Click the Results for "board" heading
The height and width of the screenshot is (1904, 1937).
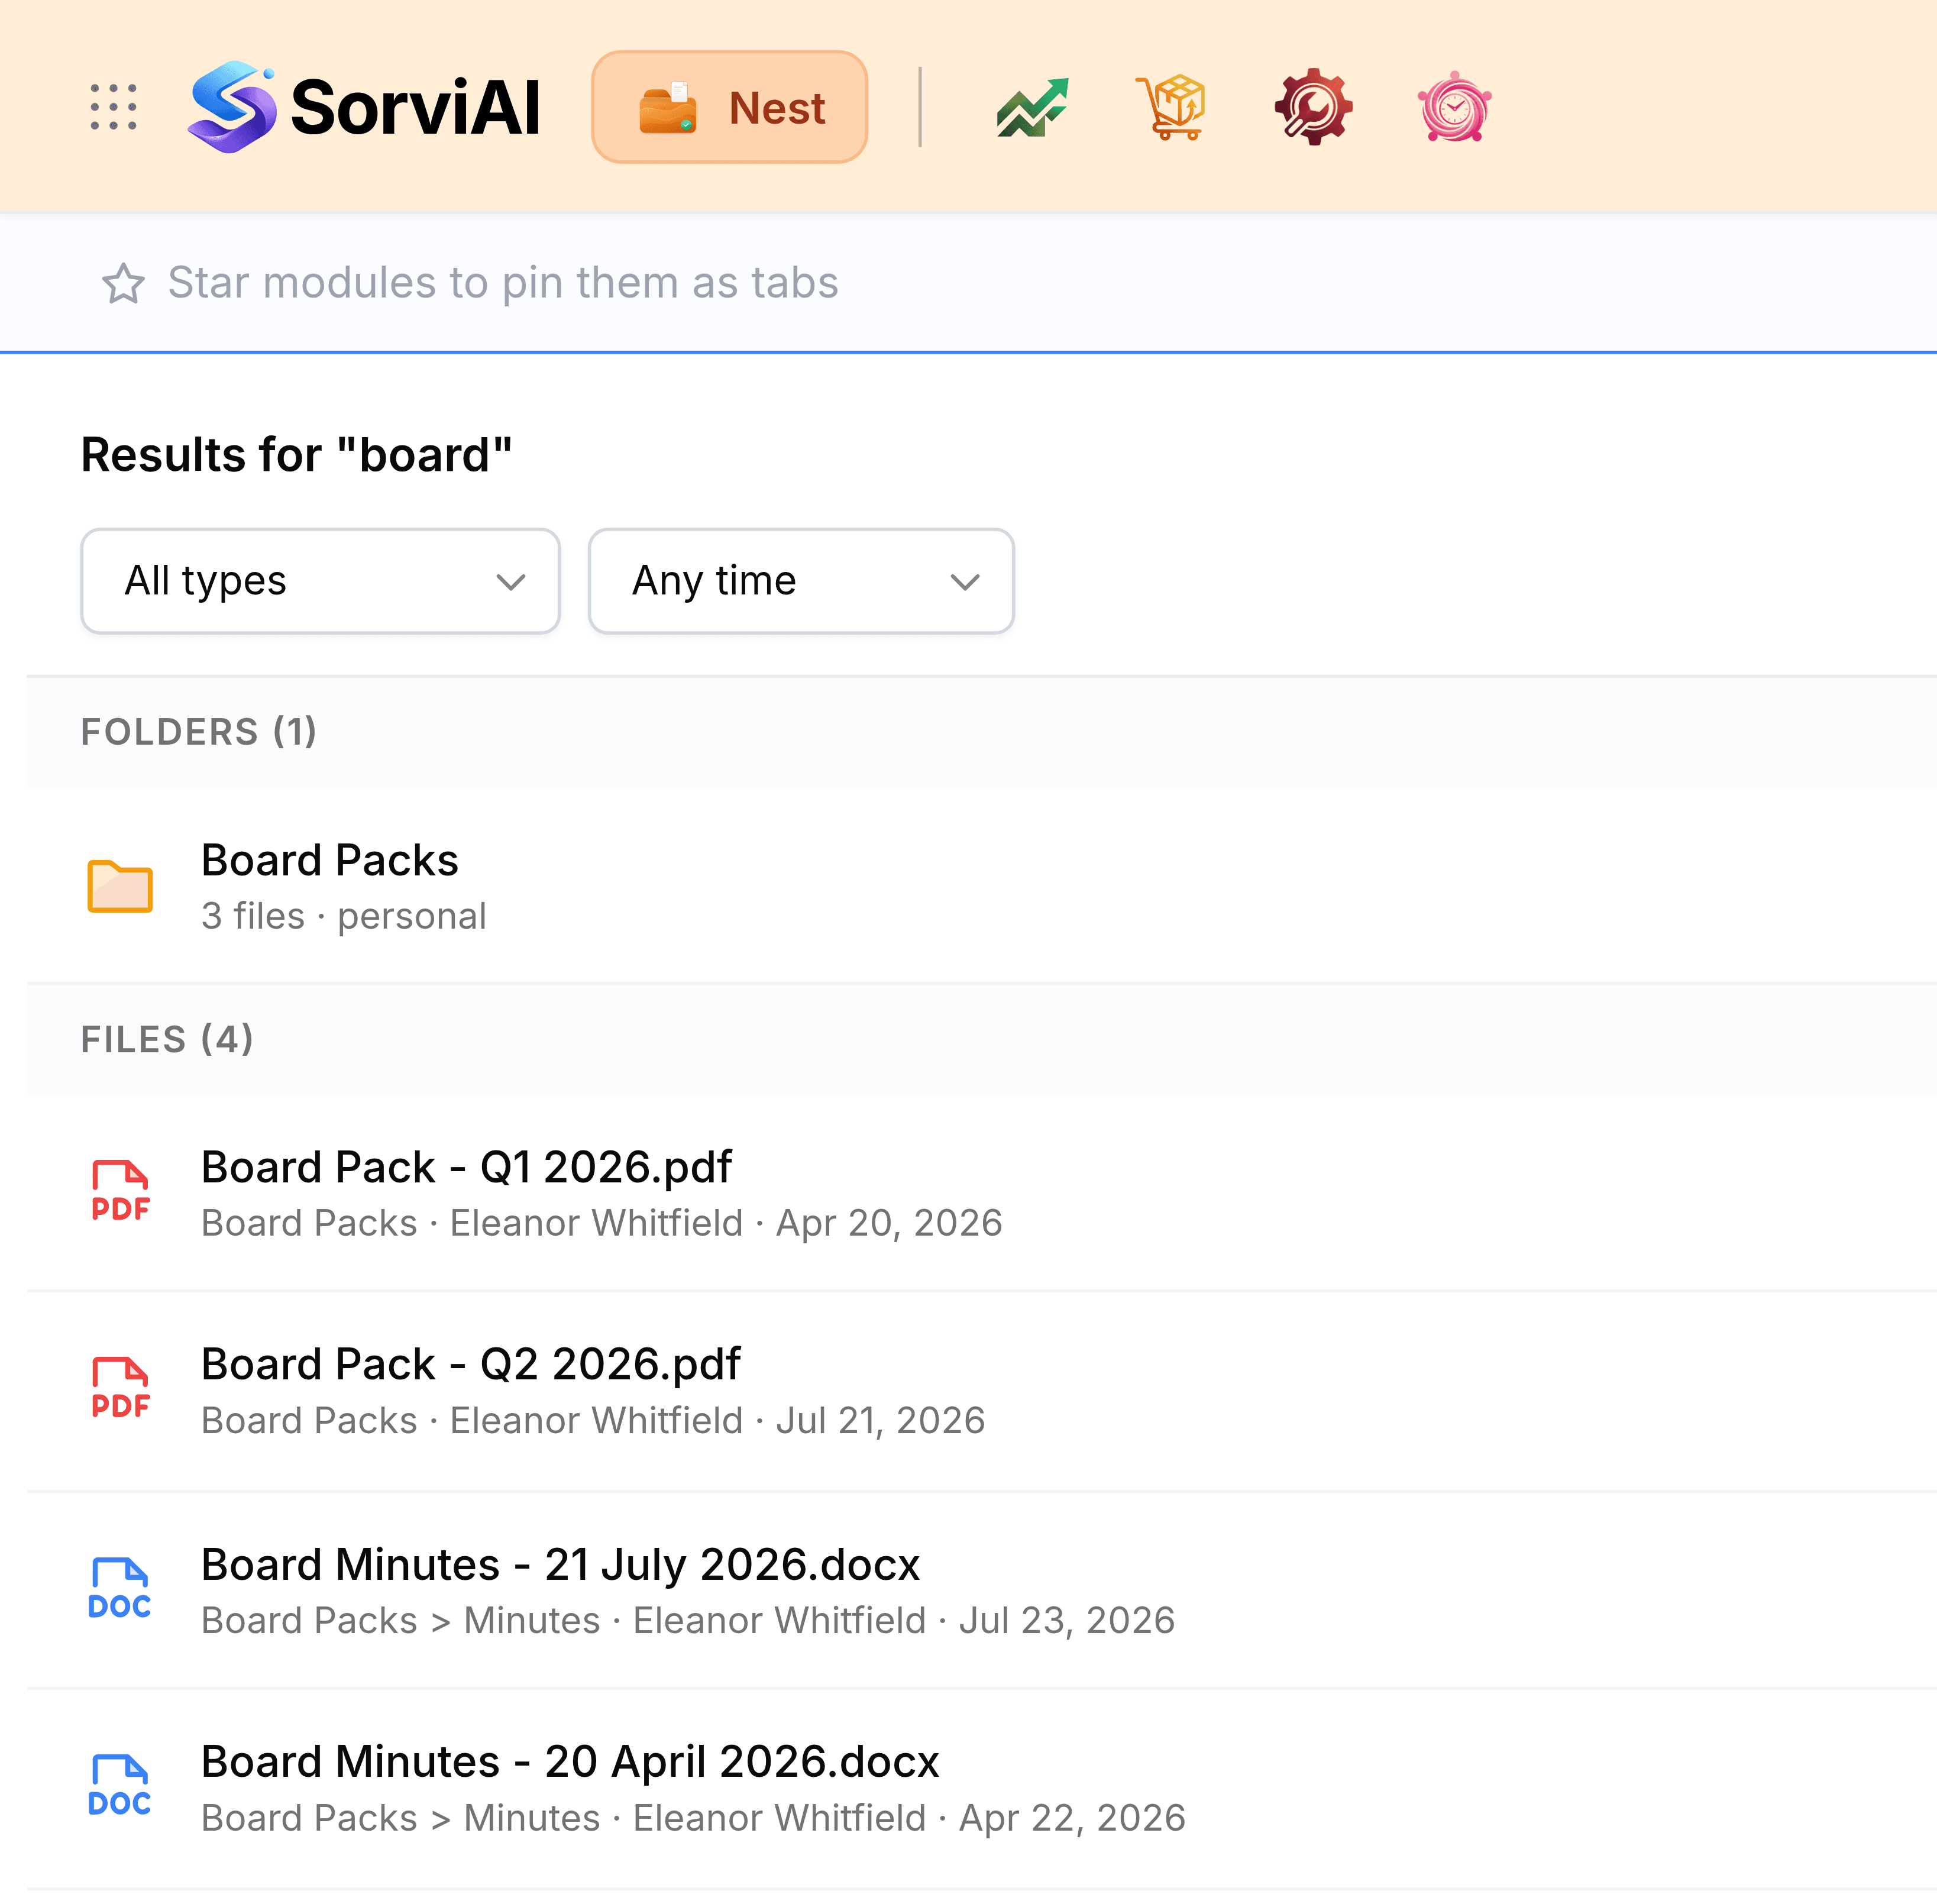297,455
